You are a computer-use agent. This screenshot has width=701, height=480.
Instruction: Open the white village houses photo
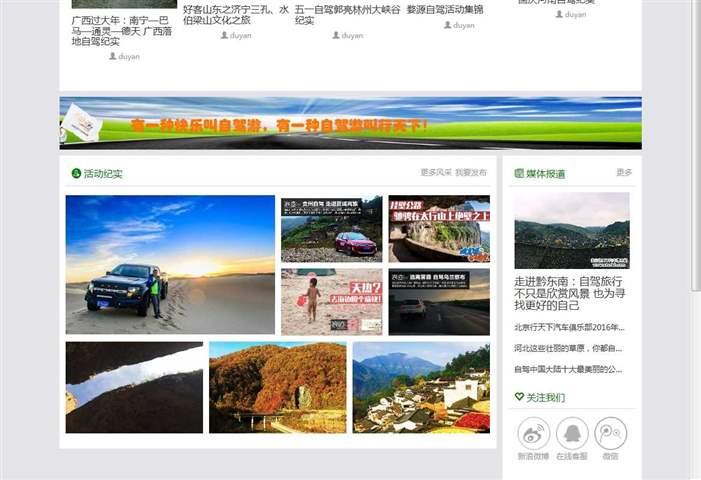click(x=421, y=387)
